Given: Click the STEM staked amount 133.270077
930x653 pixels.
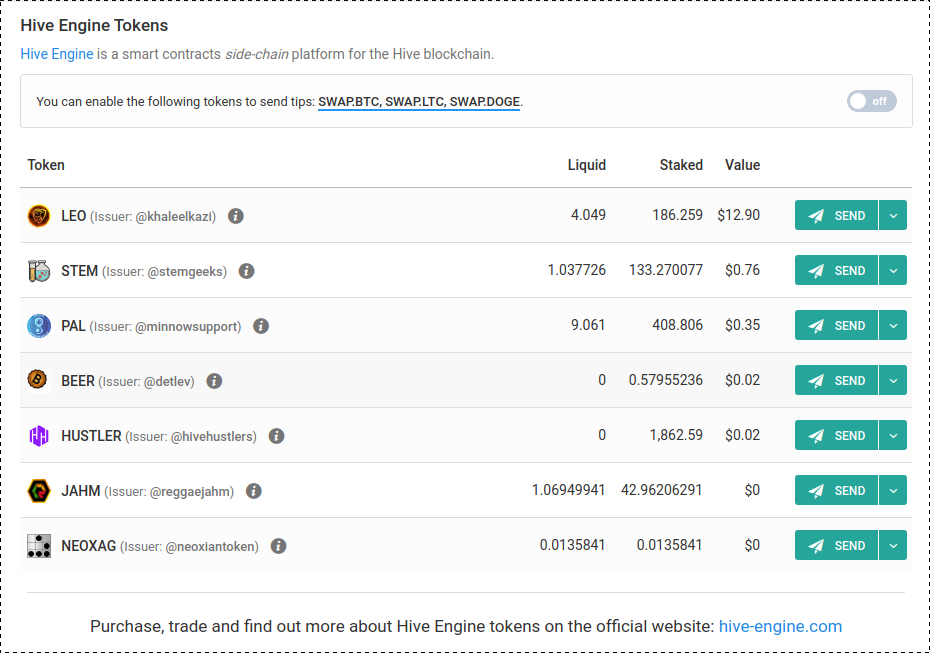Looking at the screenshot, I should click(665, 270).
